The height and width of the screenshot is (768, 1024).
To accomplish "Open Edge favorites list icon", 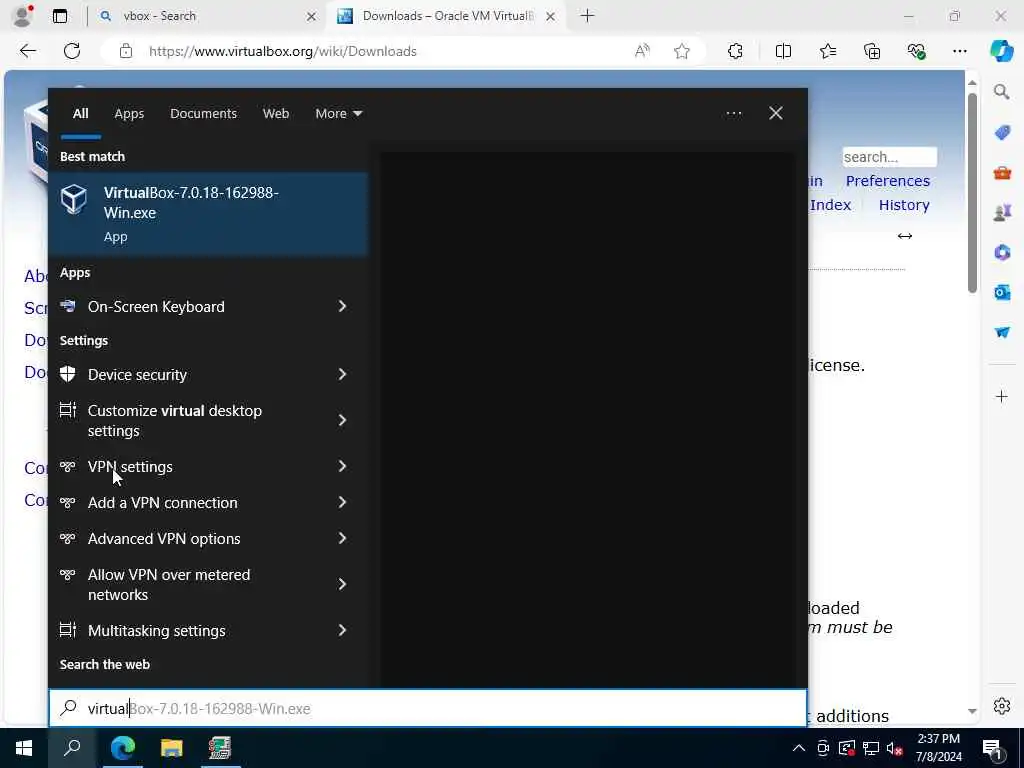I will tap(827, 51).
